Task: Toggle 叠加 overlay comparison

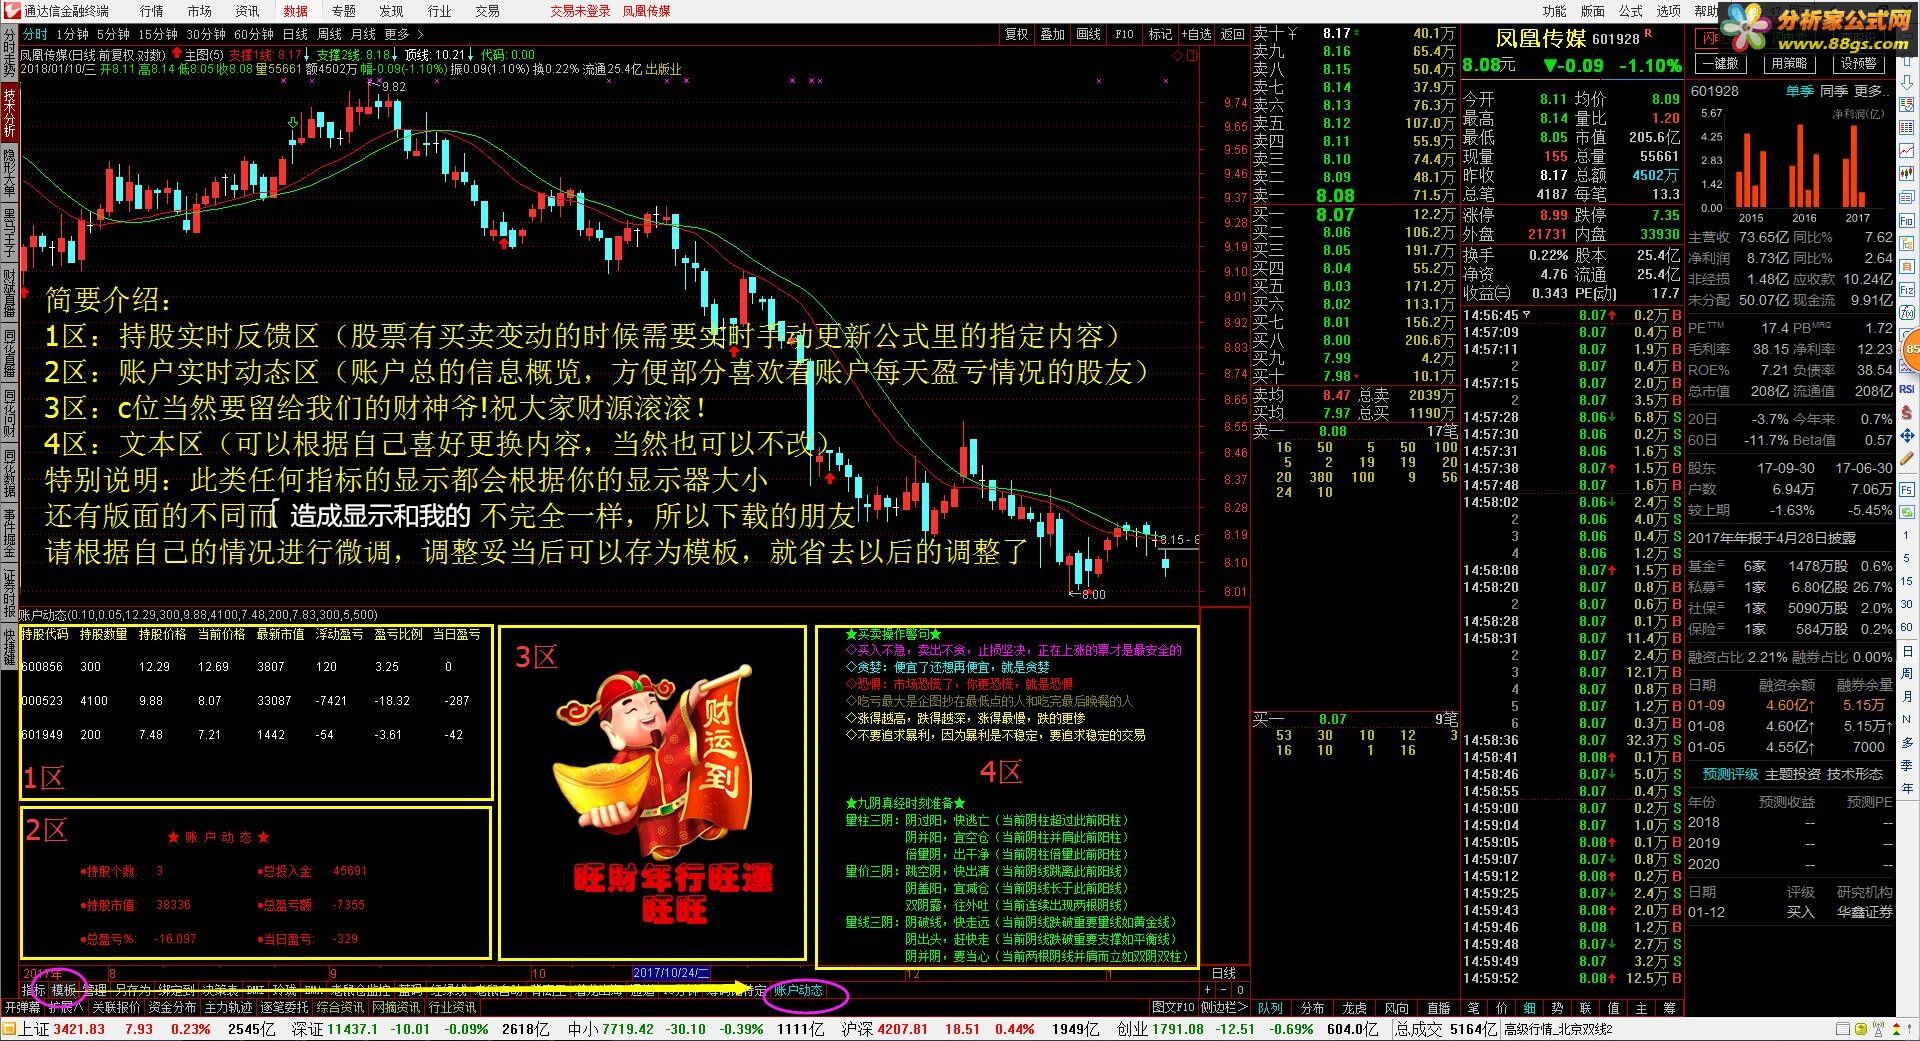Action: 1052,34
